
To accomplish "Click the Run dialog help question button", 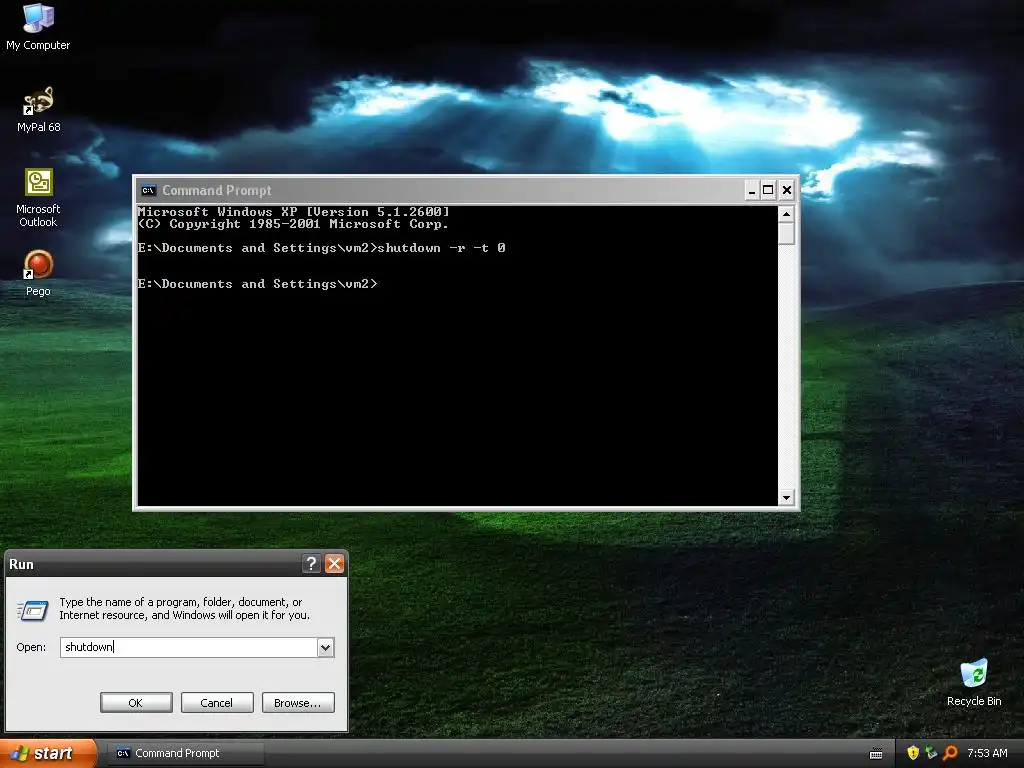I will tap(312, 564).
